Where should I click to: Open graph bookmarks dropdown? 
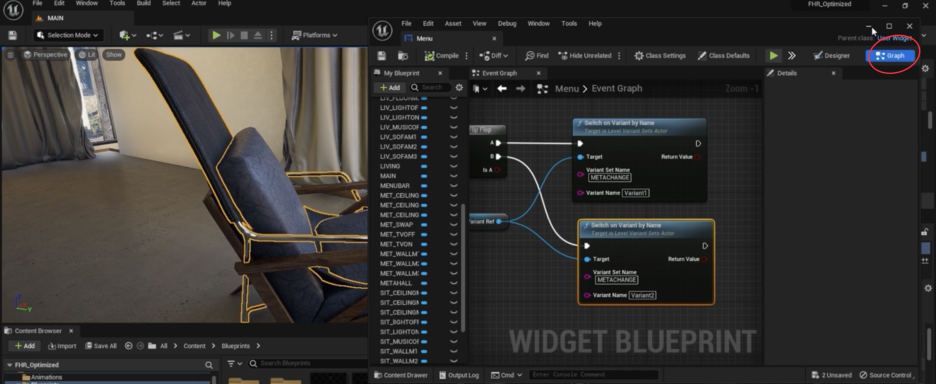tap(480, 88)
